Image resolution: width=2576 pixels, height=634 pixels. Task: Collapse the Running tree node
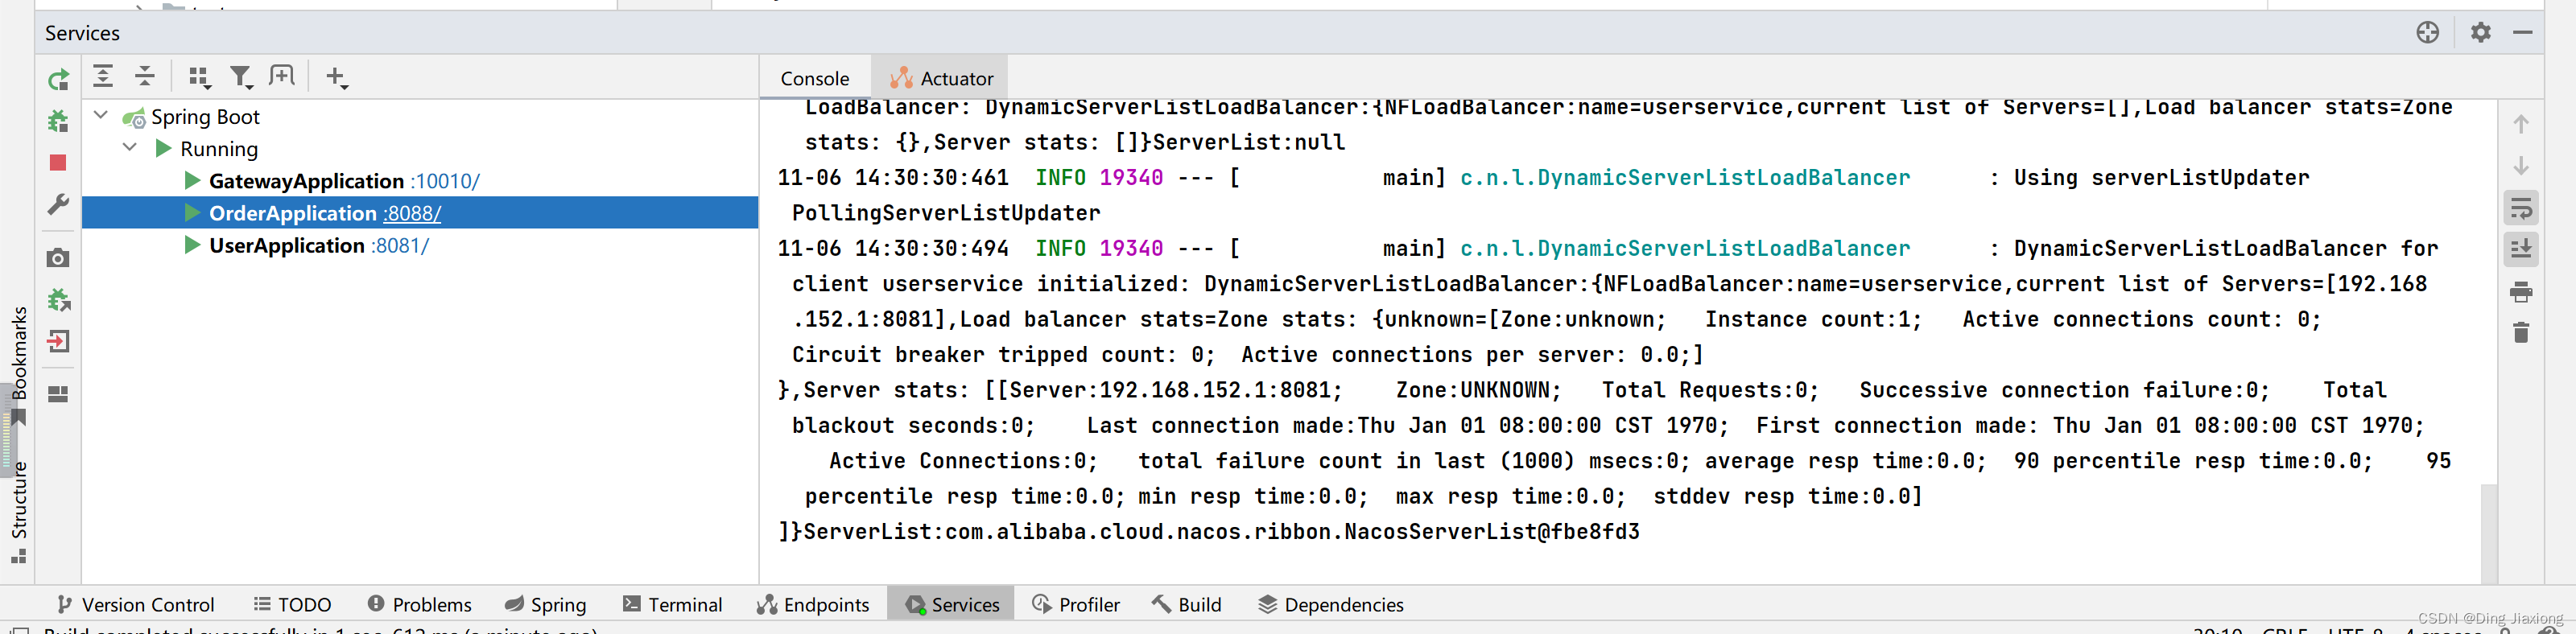[129, 147]
